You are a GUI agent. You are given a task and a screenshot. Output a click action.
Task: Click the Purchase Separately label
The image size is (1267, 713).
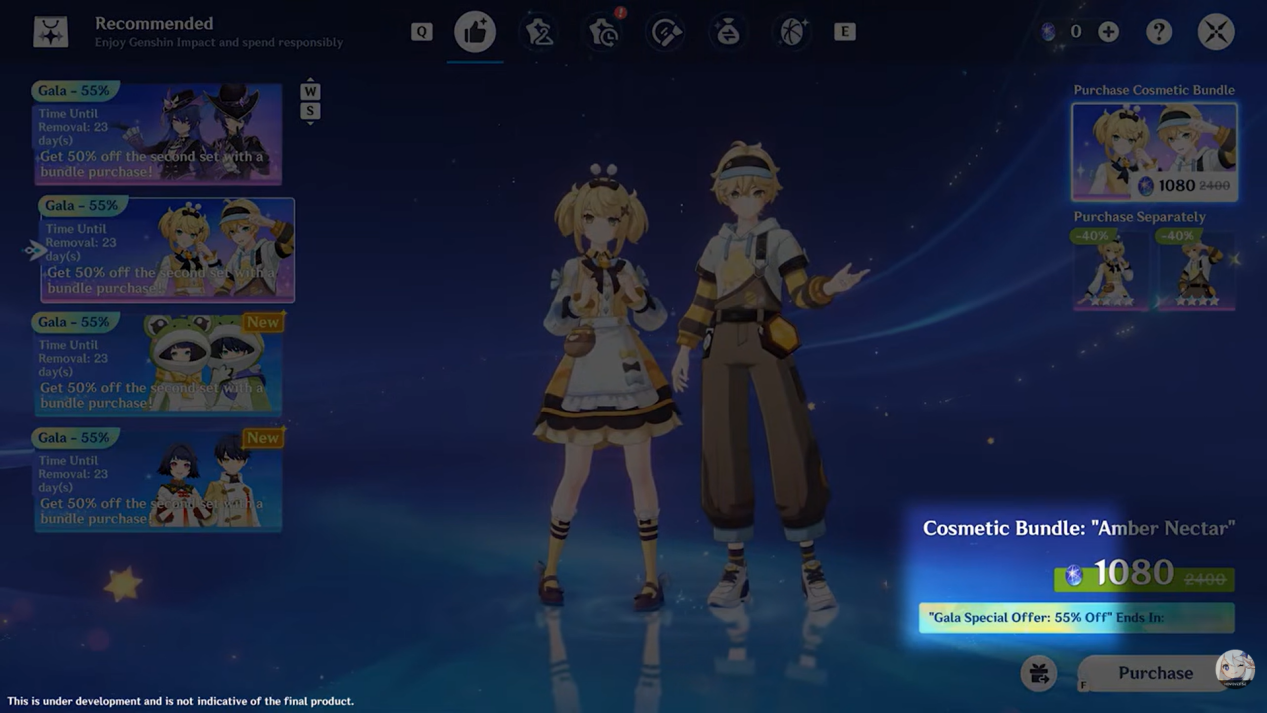tap(1139, 216)
